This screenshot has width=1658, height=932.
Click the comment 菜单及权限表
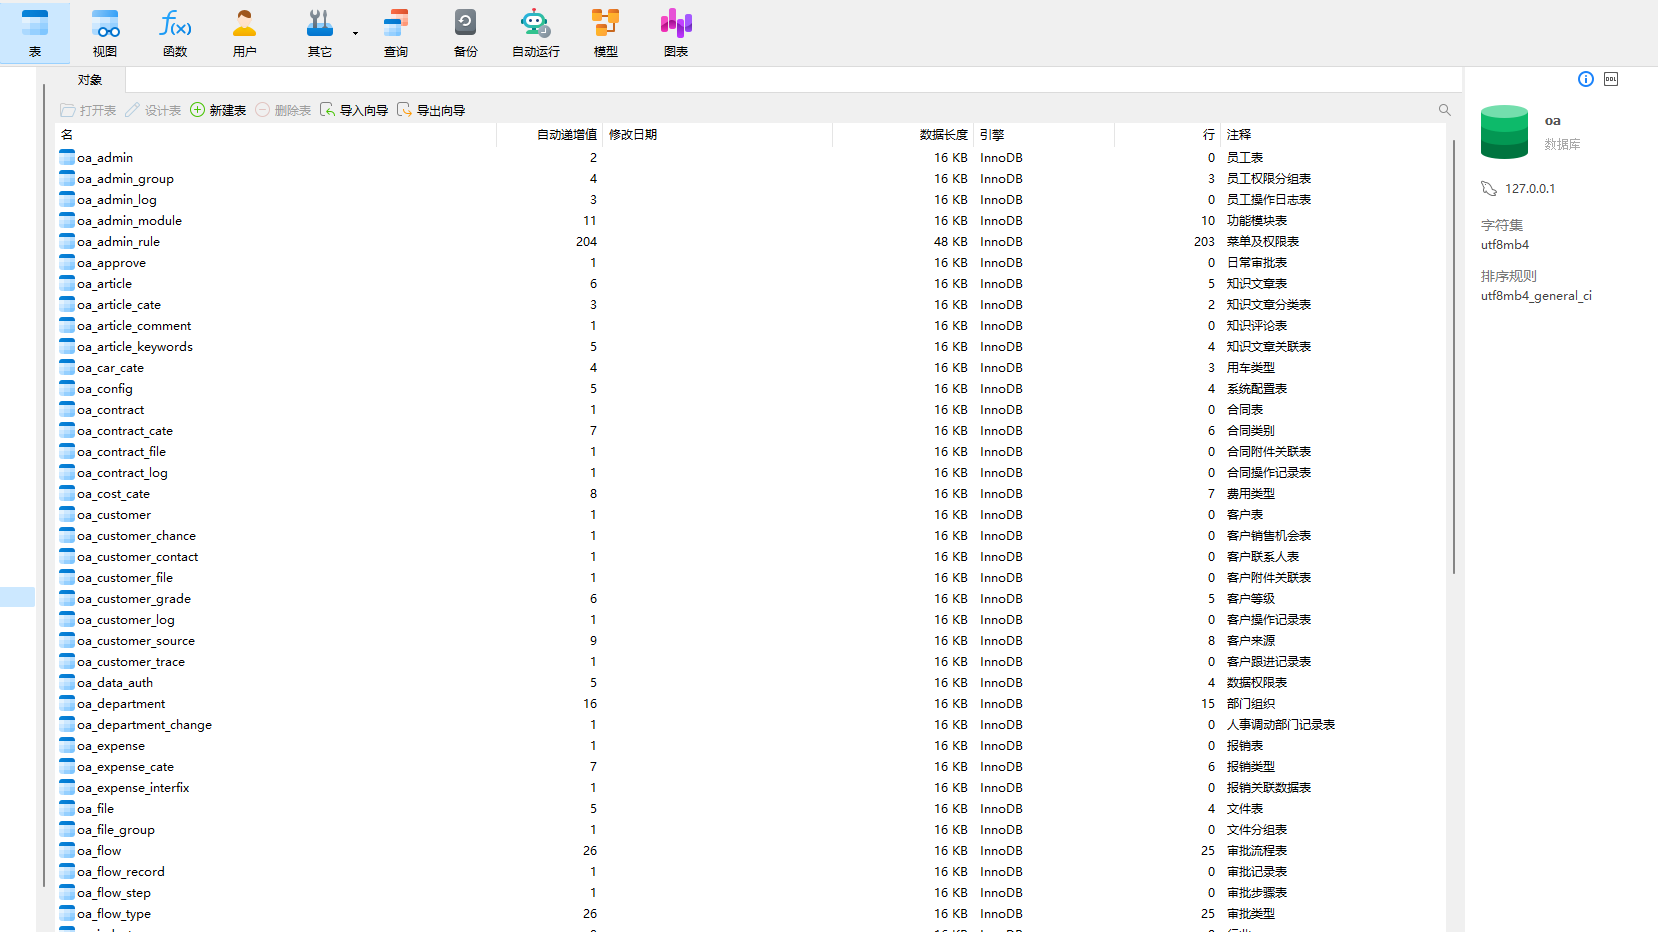pos(1263,242)
